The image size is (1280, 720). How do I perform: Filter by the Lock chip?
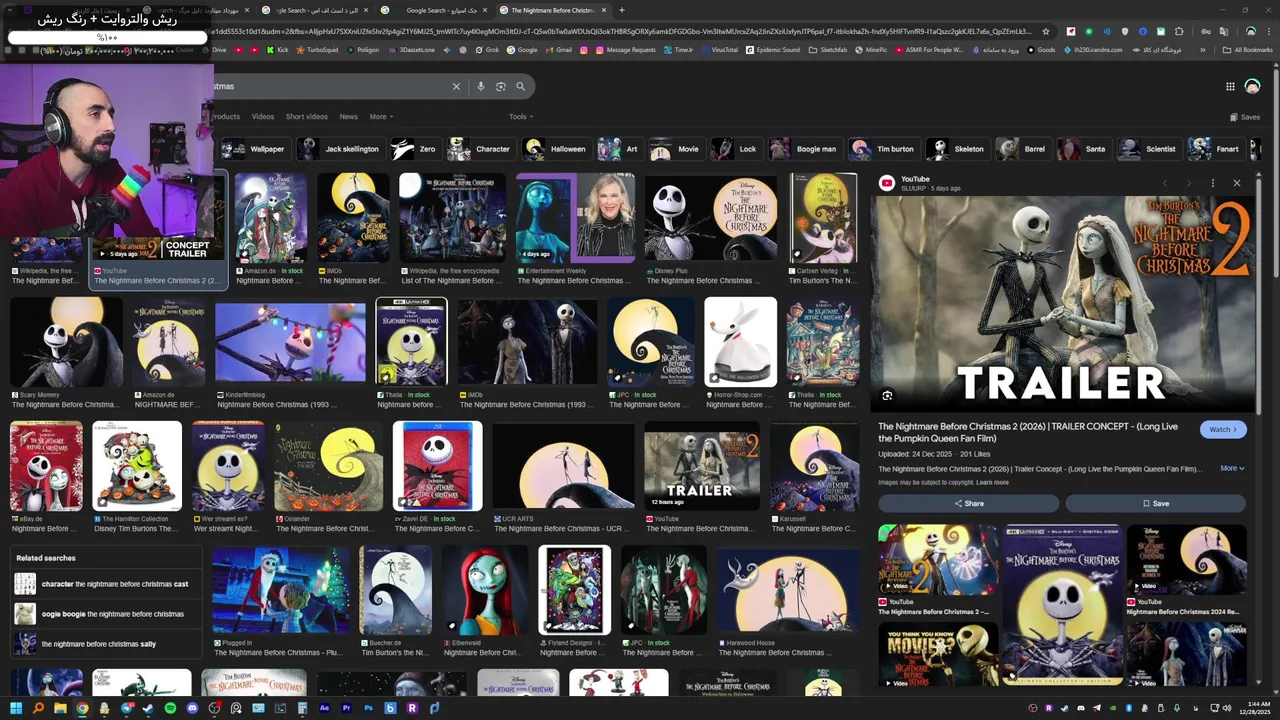click(735, 149)
